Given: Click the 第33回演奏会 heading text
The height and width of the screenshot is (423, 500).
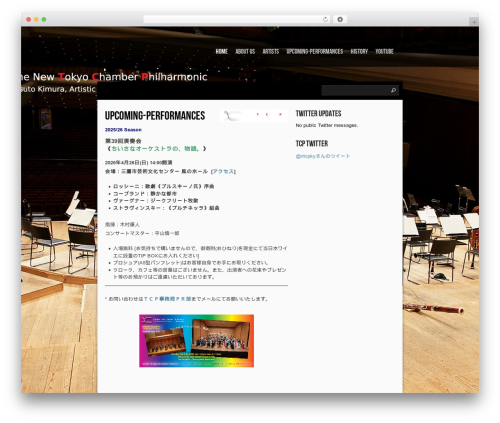Looking at the screenshot, I should point(123,141).
